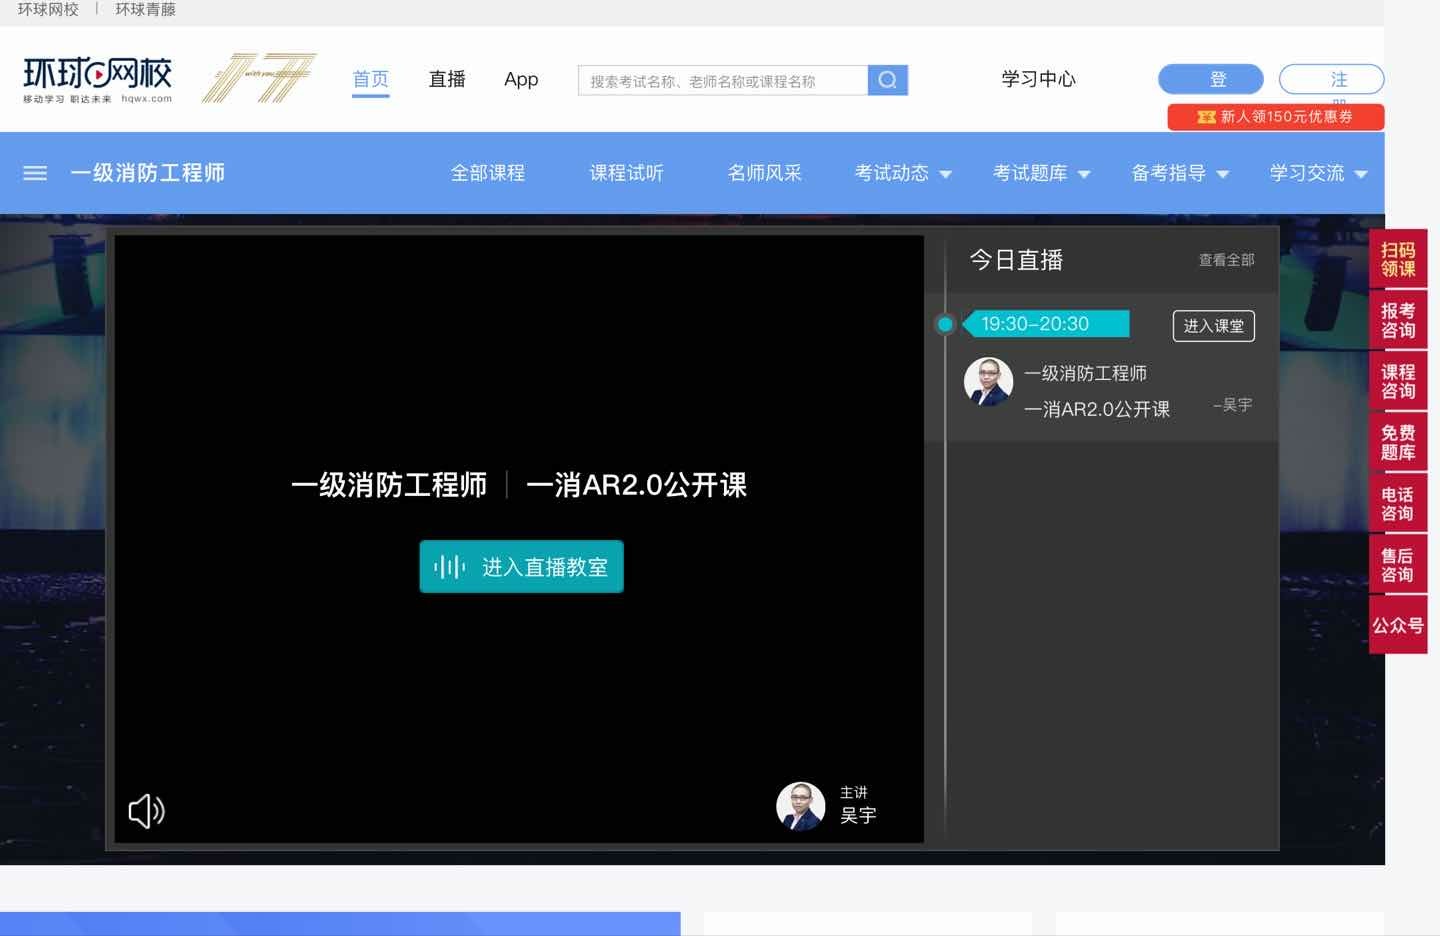Open the hamburger navigation menu
Image resolution: width=1440 pixels, height=936 pixels.
[34, 173]
